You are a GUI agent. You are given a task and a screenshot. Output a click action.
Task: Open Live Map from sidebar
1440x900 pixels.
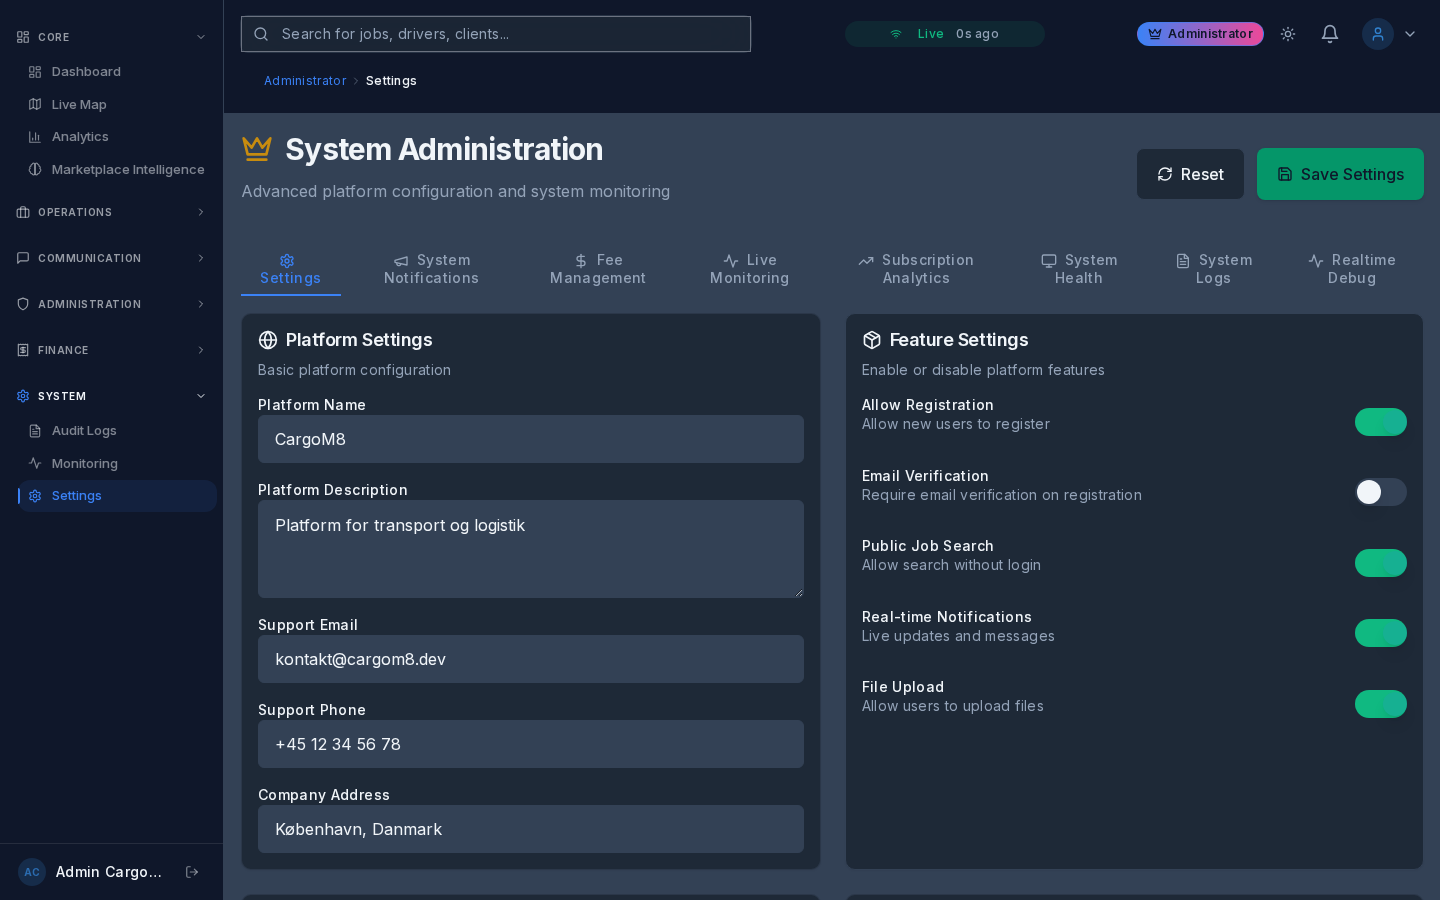[79, 104]
